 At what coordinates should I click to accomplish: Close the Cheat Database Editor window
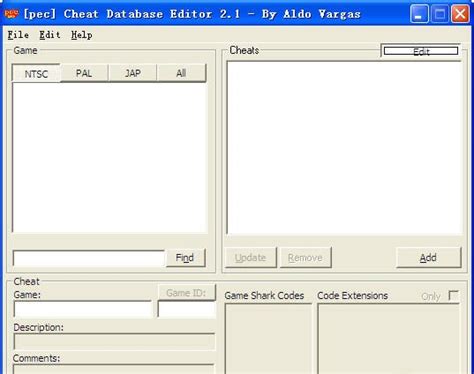tap(460, 14)
